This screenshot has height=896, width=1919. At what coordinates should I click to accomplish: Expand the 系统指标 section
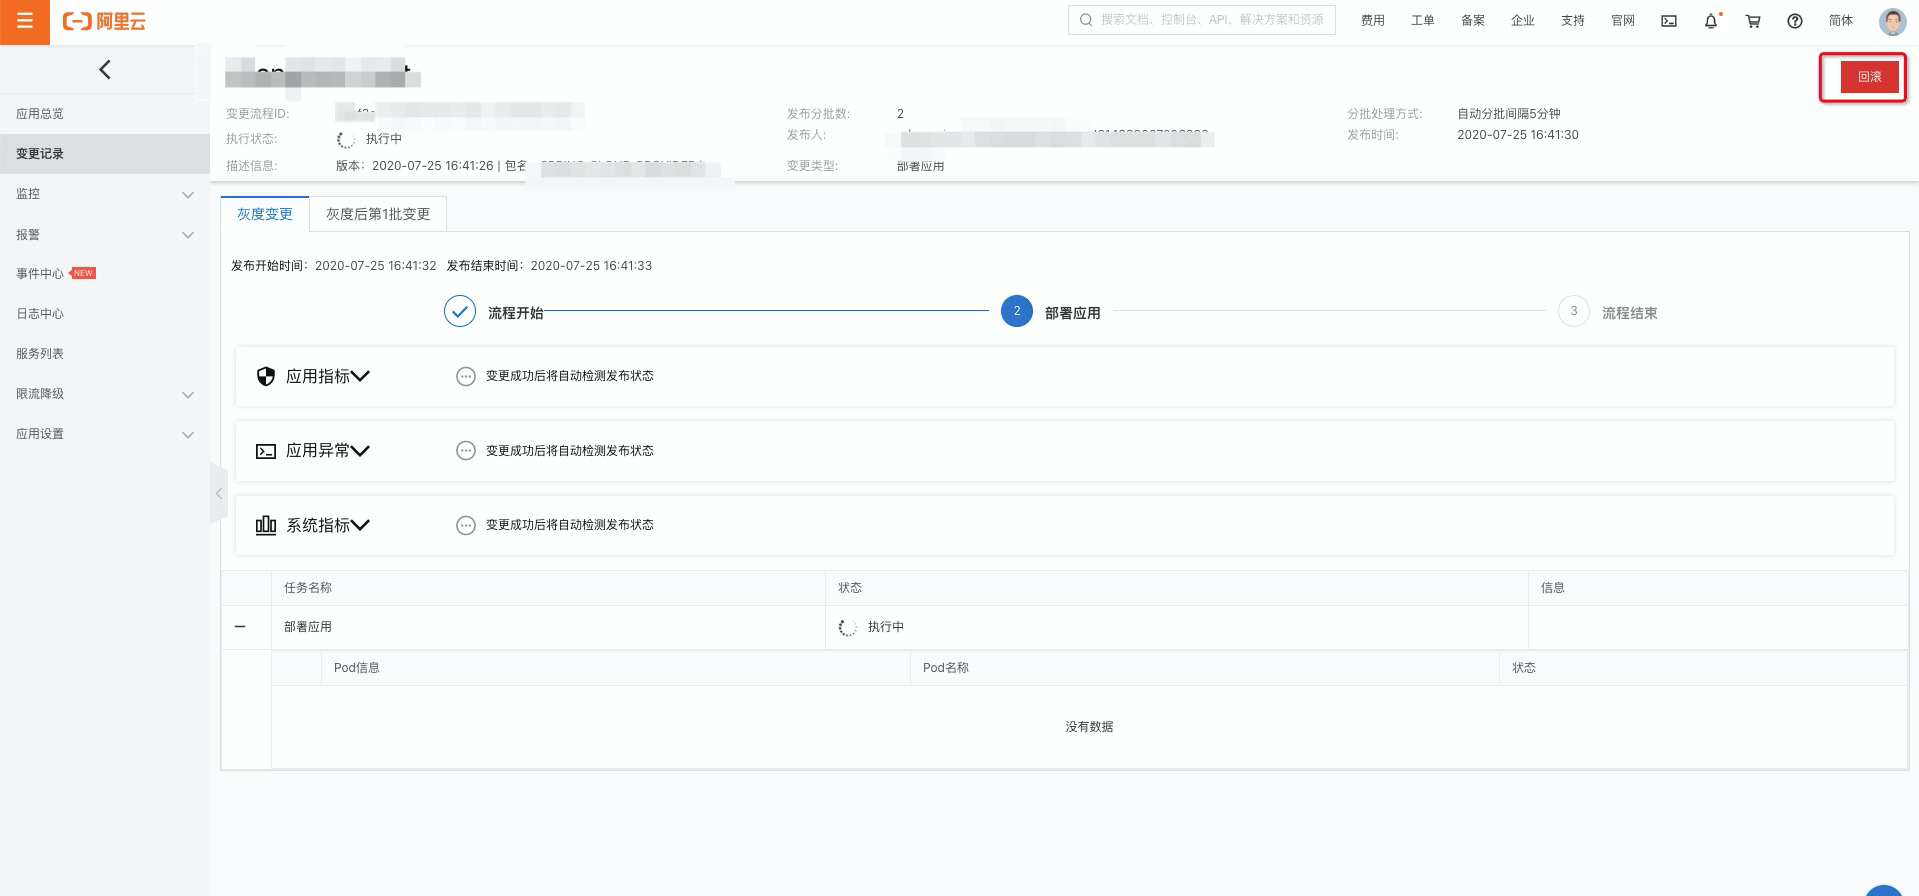pos(360,525)
